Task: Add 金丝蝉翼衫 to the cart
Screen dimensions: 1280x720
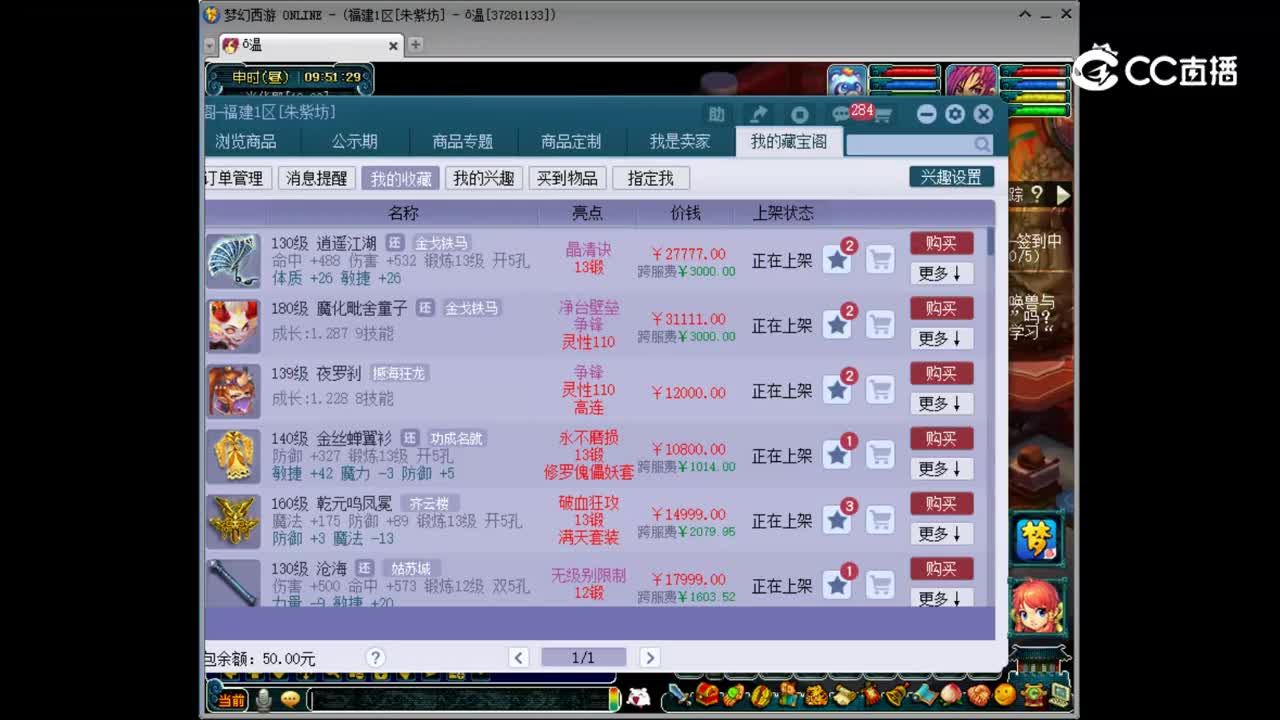Action: point(880,455)
